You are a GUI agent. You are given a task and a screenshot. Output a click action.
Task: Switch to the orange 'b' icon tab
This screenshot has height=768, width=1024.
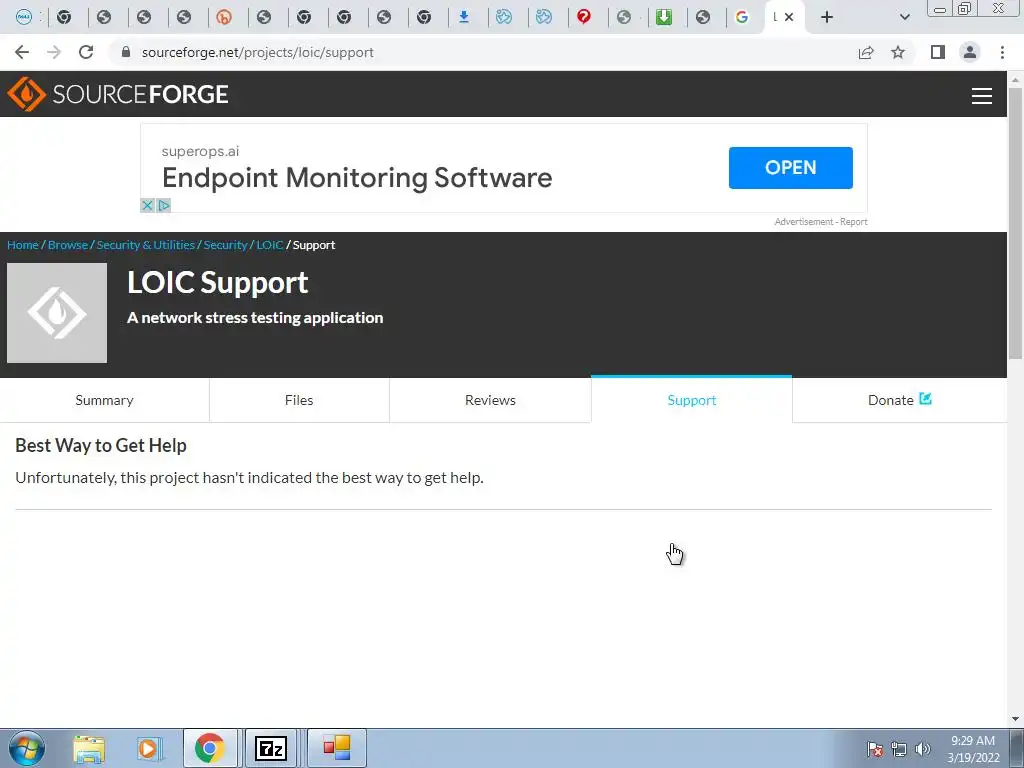(224, 17)
